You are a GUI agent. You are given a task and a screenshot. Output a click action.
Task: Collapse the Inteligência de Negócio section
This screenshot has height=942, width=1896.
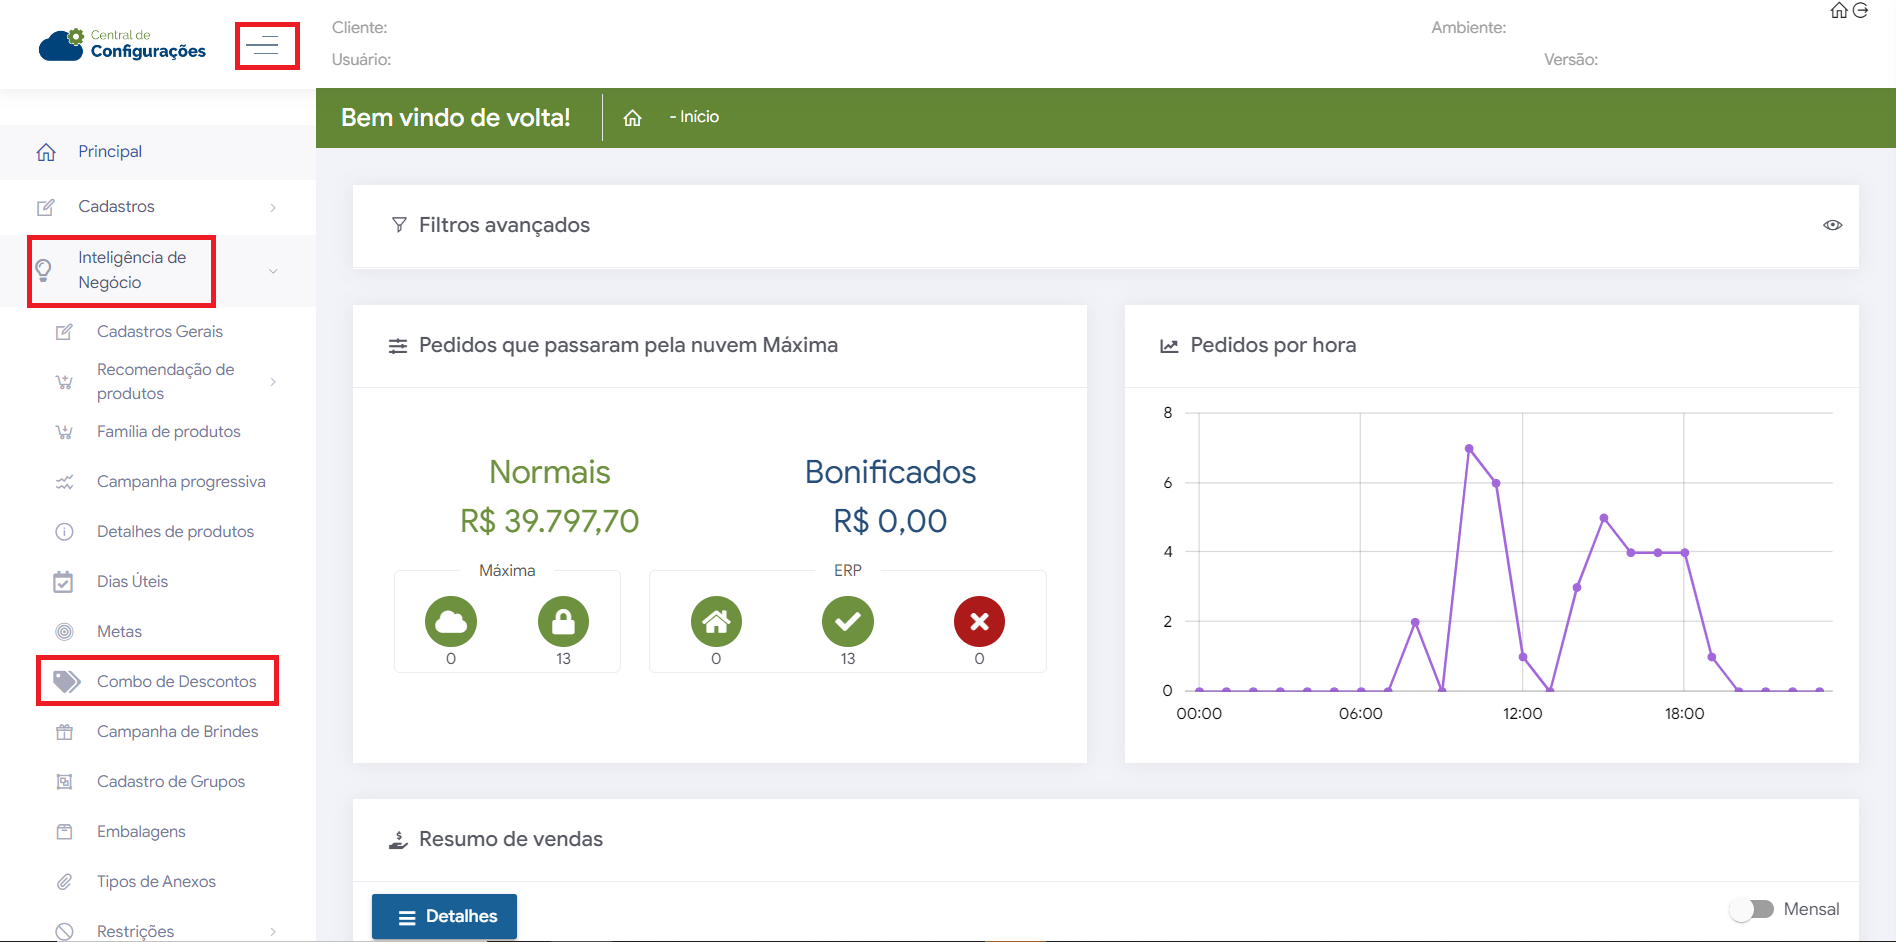point(273,271)
